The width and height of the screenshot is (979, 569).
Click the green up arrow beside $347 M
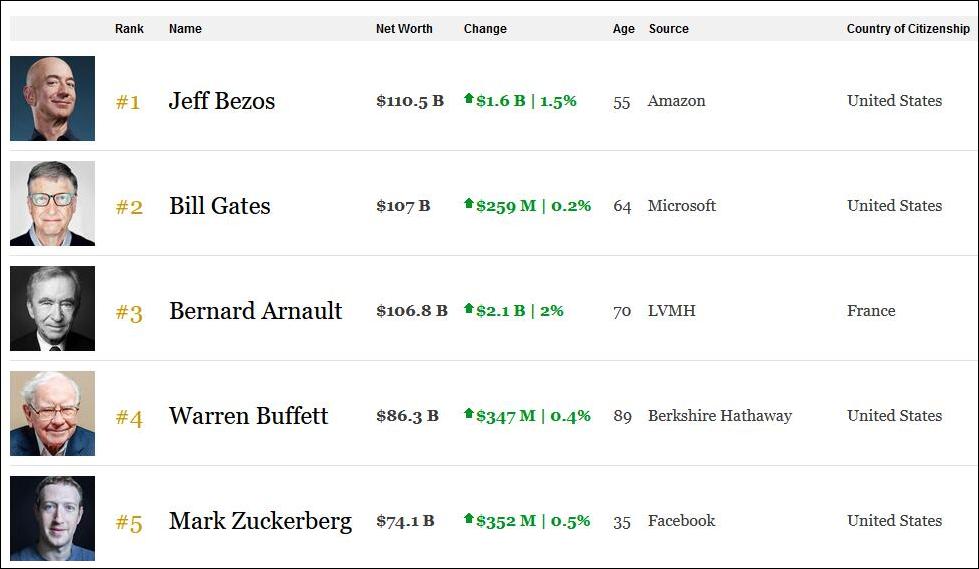tap(468, 414)
